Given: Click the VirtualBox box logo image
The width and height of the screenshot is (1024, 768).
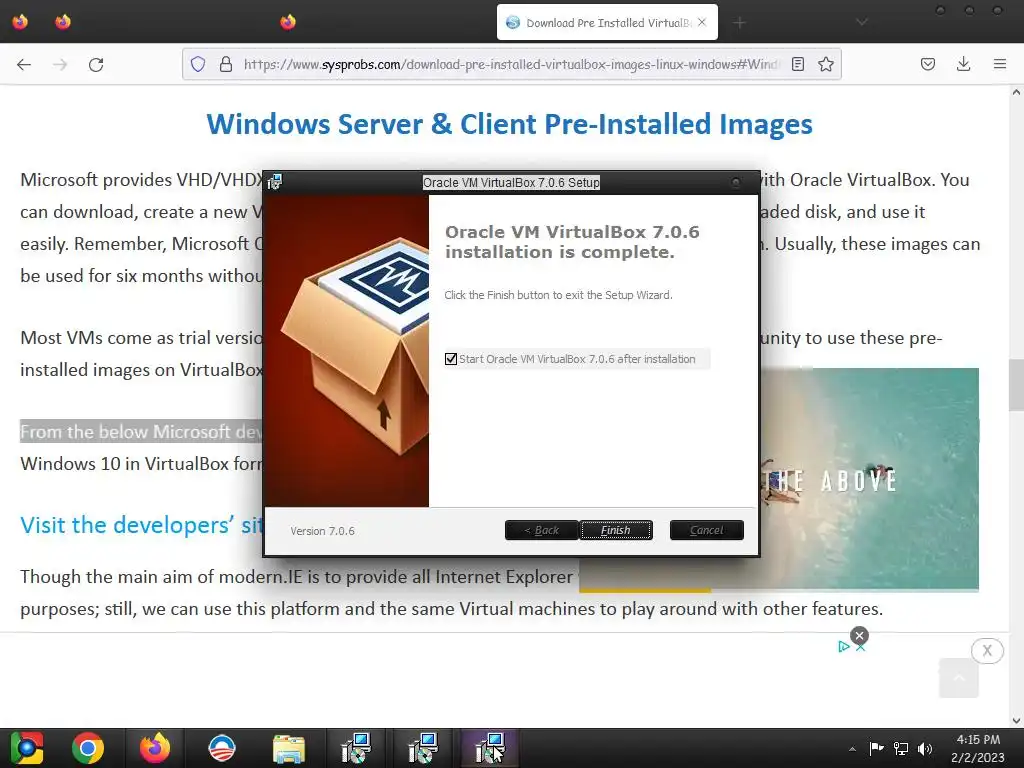Looking at the screenshot, I should click(346, 351).
